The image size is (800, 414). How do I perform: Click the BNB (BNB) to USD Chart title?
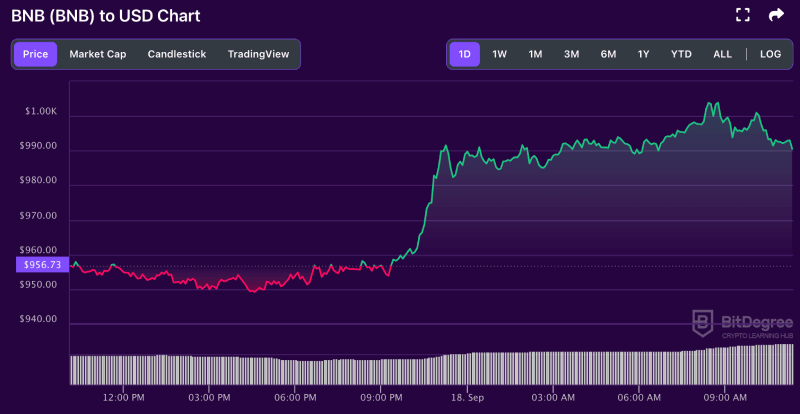coord(106,16)
